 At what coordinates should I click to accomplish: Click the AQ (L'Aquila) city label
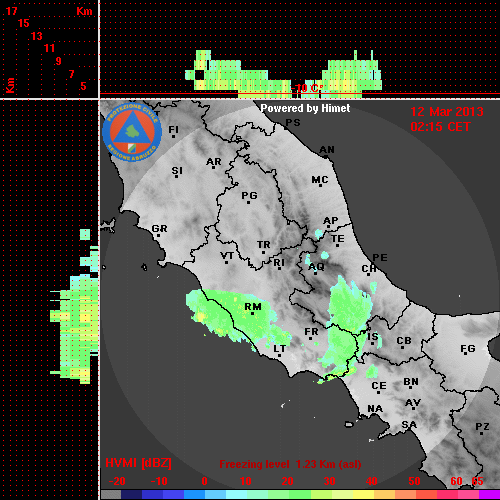click(x=316, y=267)
